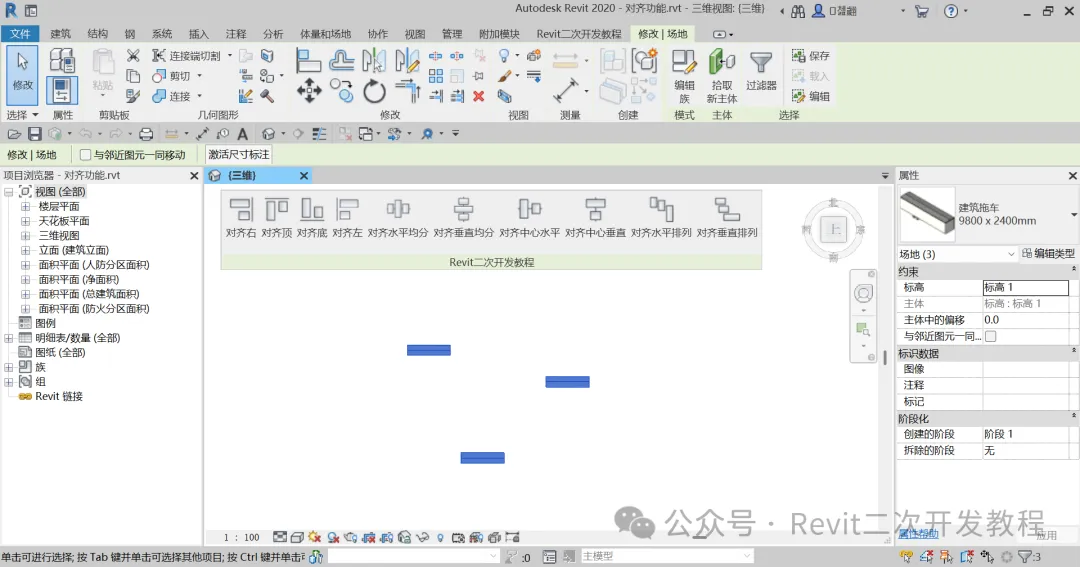Viewport: 1080px width, 567px height.
Task: Switch to the 注释 ribbon tab
Action: tap(236, 34)
